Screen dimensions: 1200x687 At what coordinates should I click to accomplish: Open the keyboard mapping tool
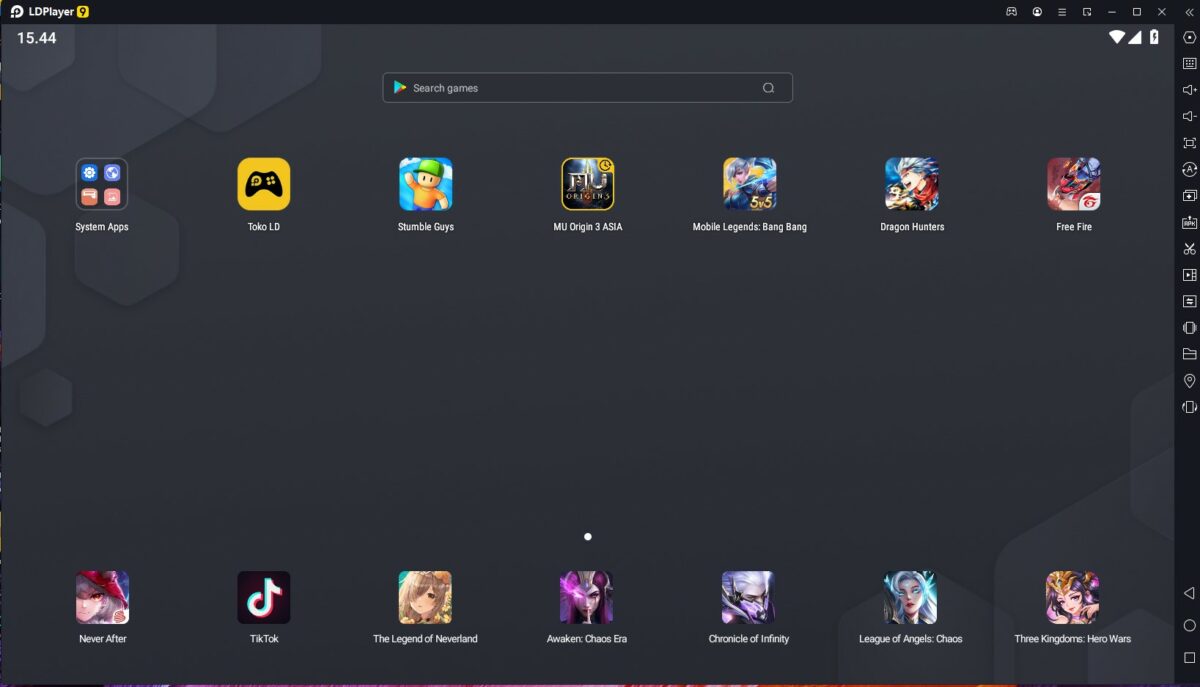coord(1189,63)
